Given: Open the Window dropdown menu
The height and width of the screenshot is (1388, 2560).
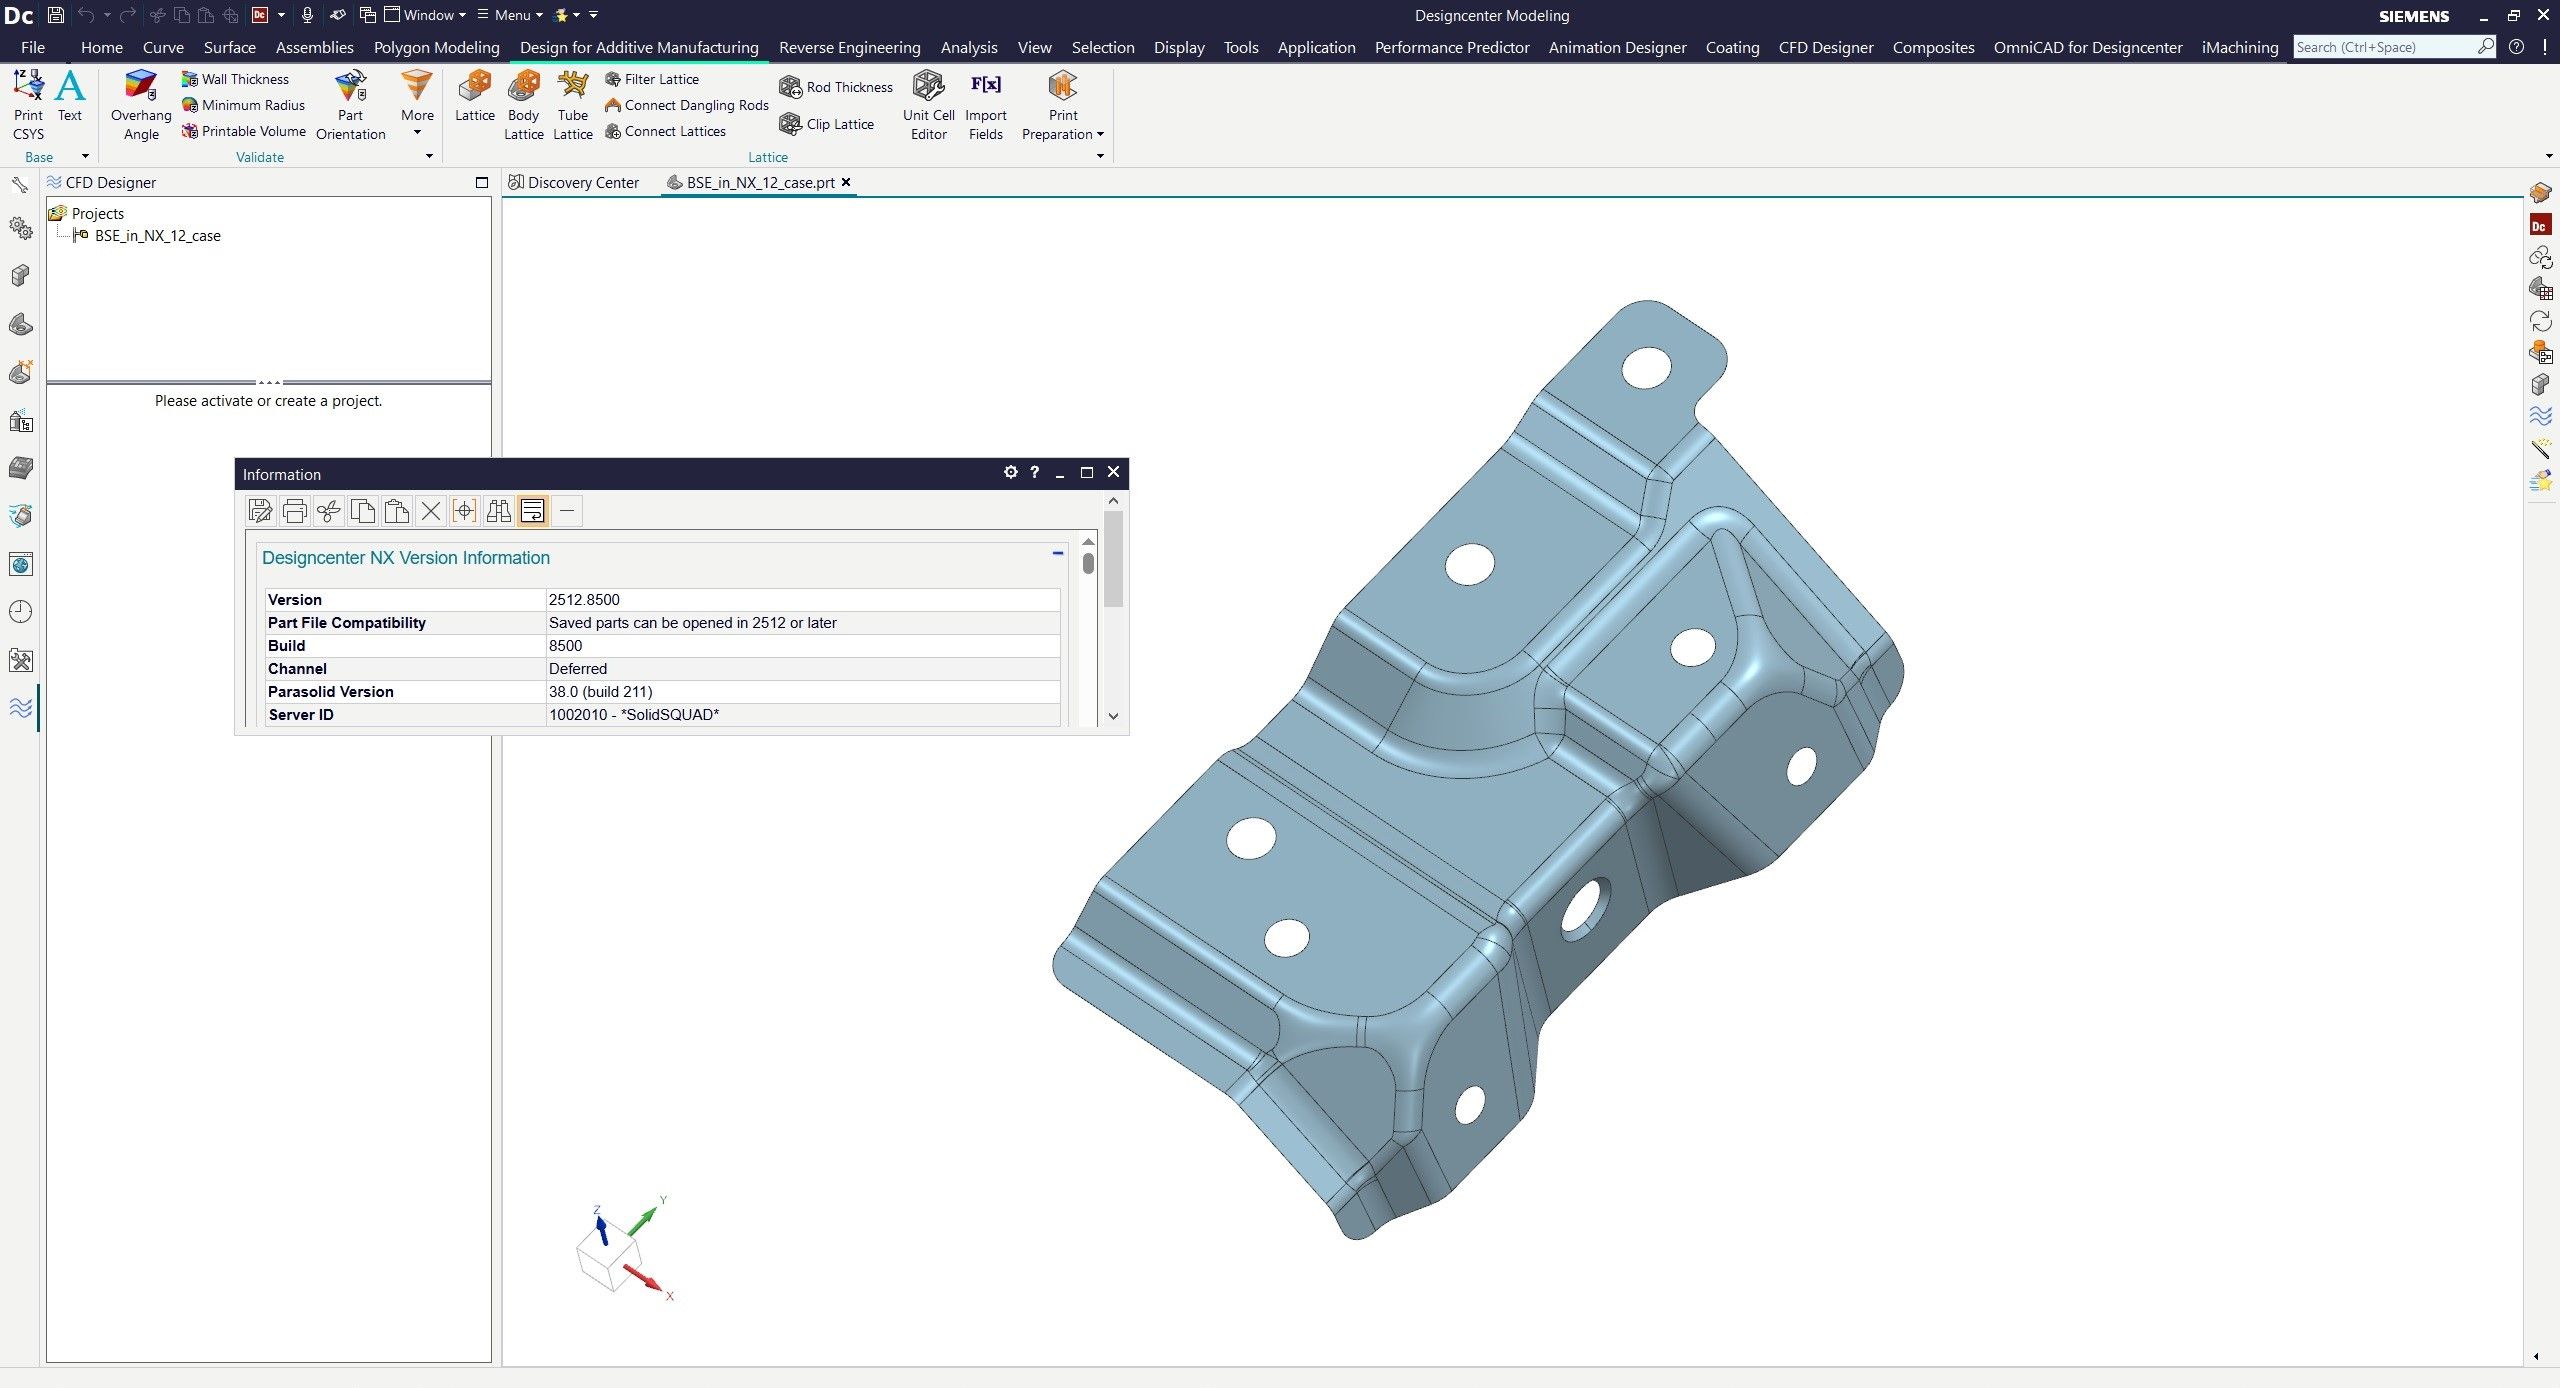Looking at the screenshot, I should click(x=426, y=15).
